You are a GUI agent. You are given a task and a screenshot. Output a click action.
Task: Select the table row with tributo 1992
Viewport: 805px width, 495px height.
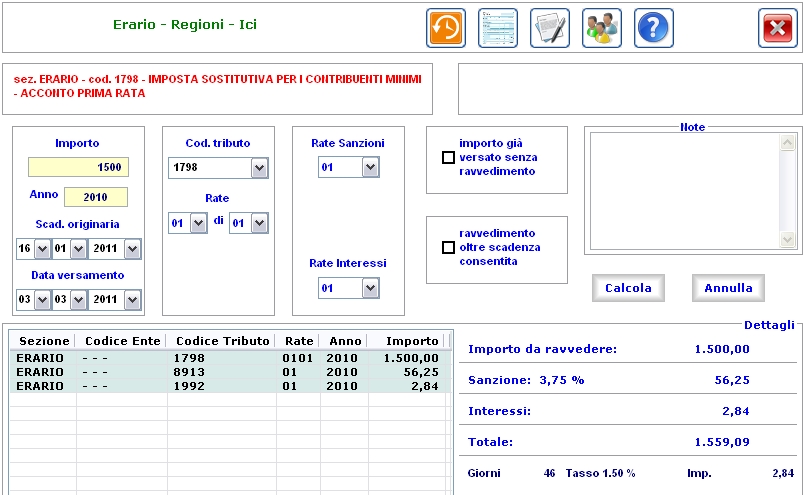pyautogui.click(x=230, y=386)
